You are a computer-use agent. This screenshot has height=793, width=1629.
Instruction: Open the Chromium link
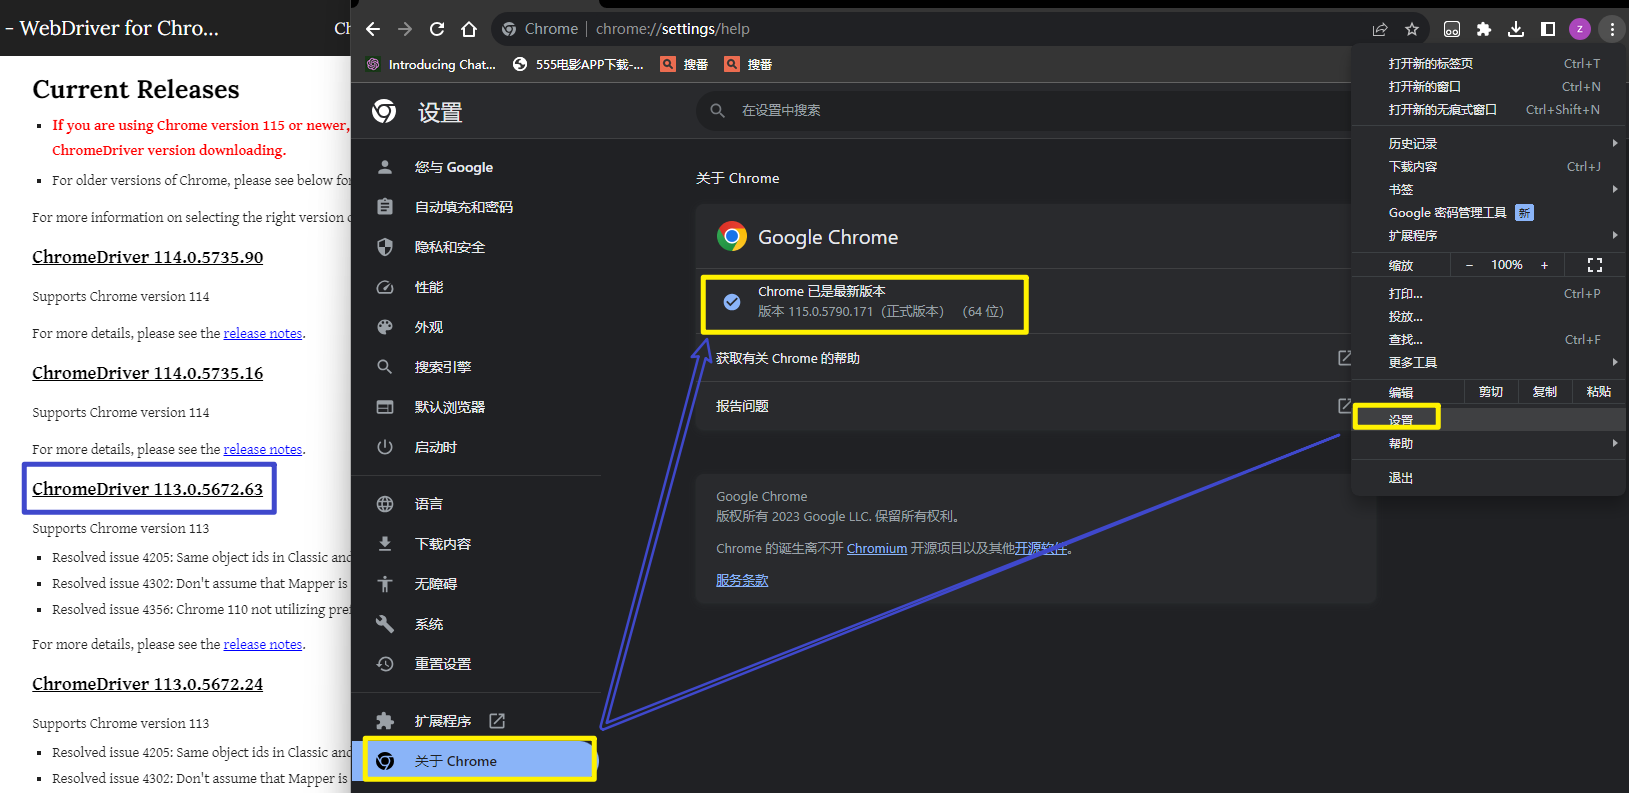pos(876,549)
